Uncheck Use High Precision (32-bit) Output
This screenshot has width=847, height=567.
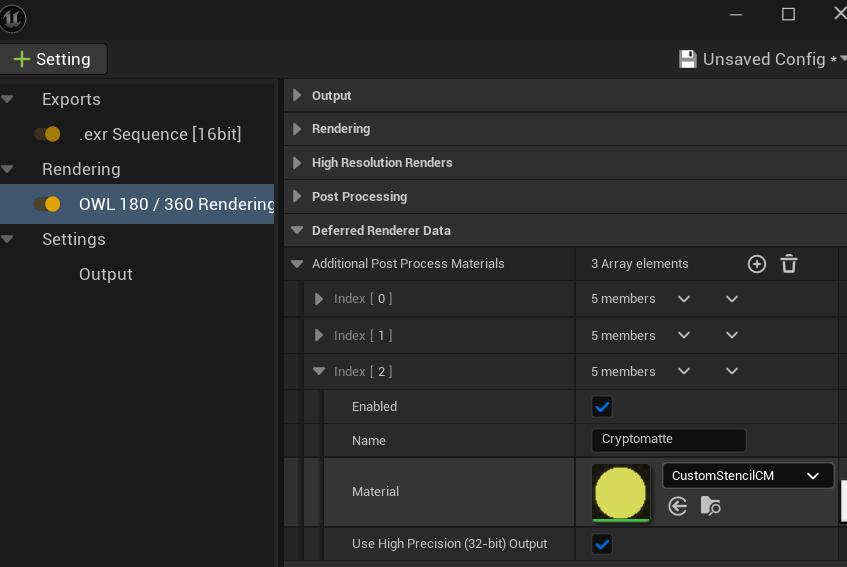tap(602, 544)
